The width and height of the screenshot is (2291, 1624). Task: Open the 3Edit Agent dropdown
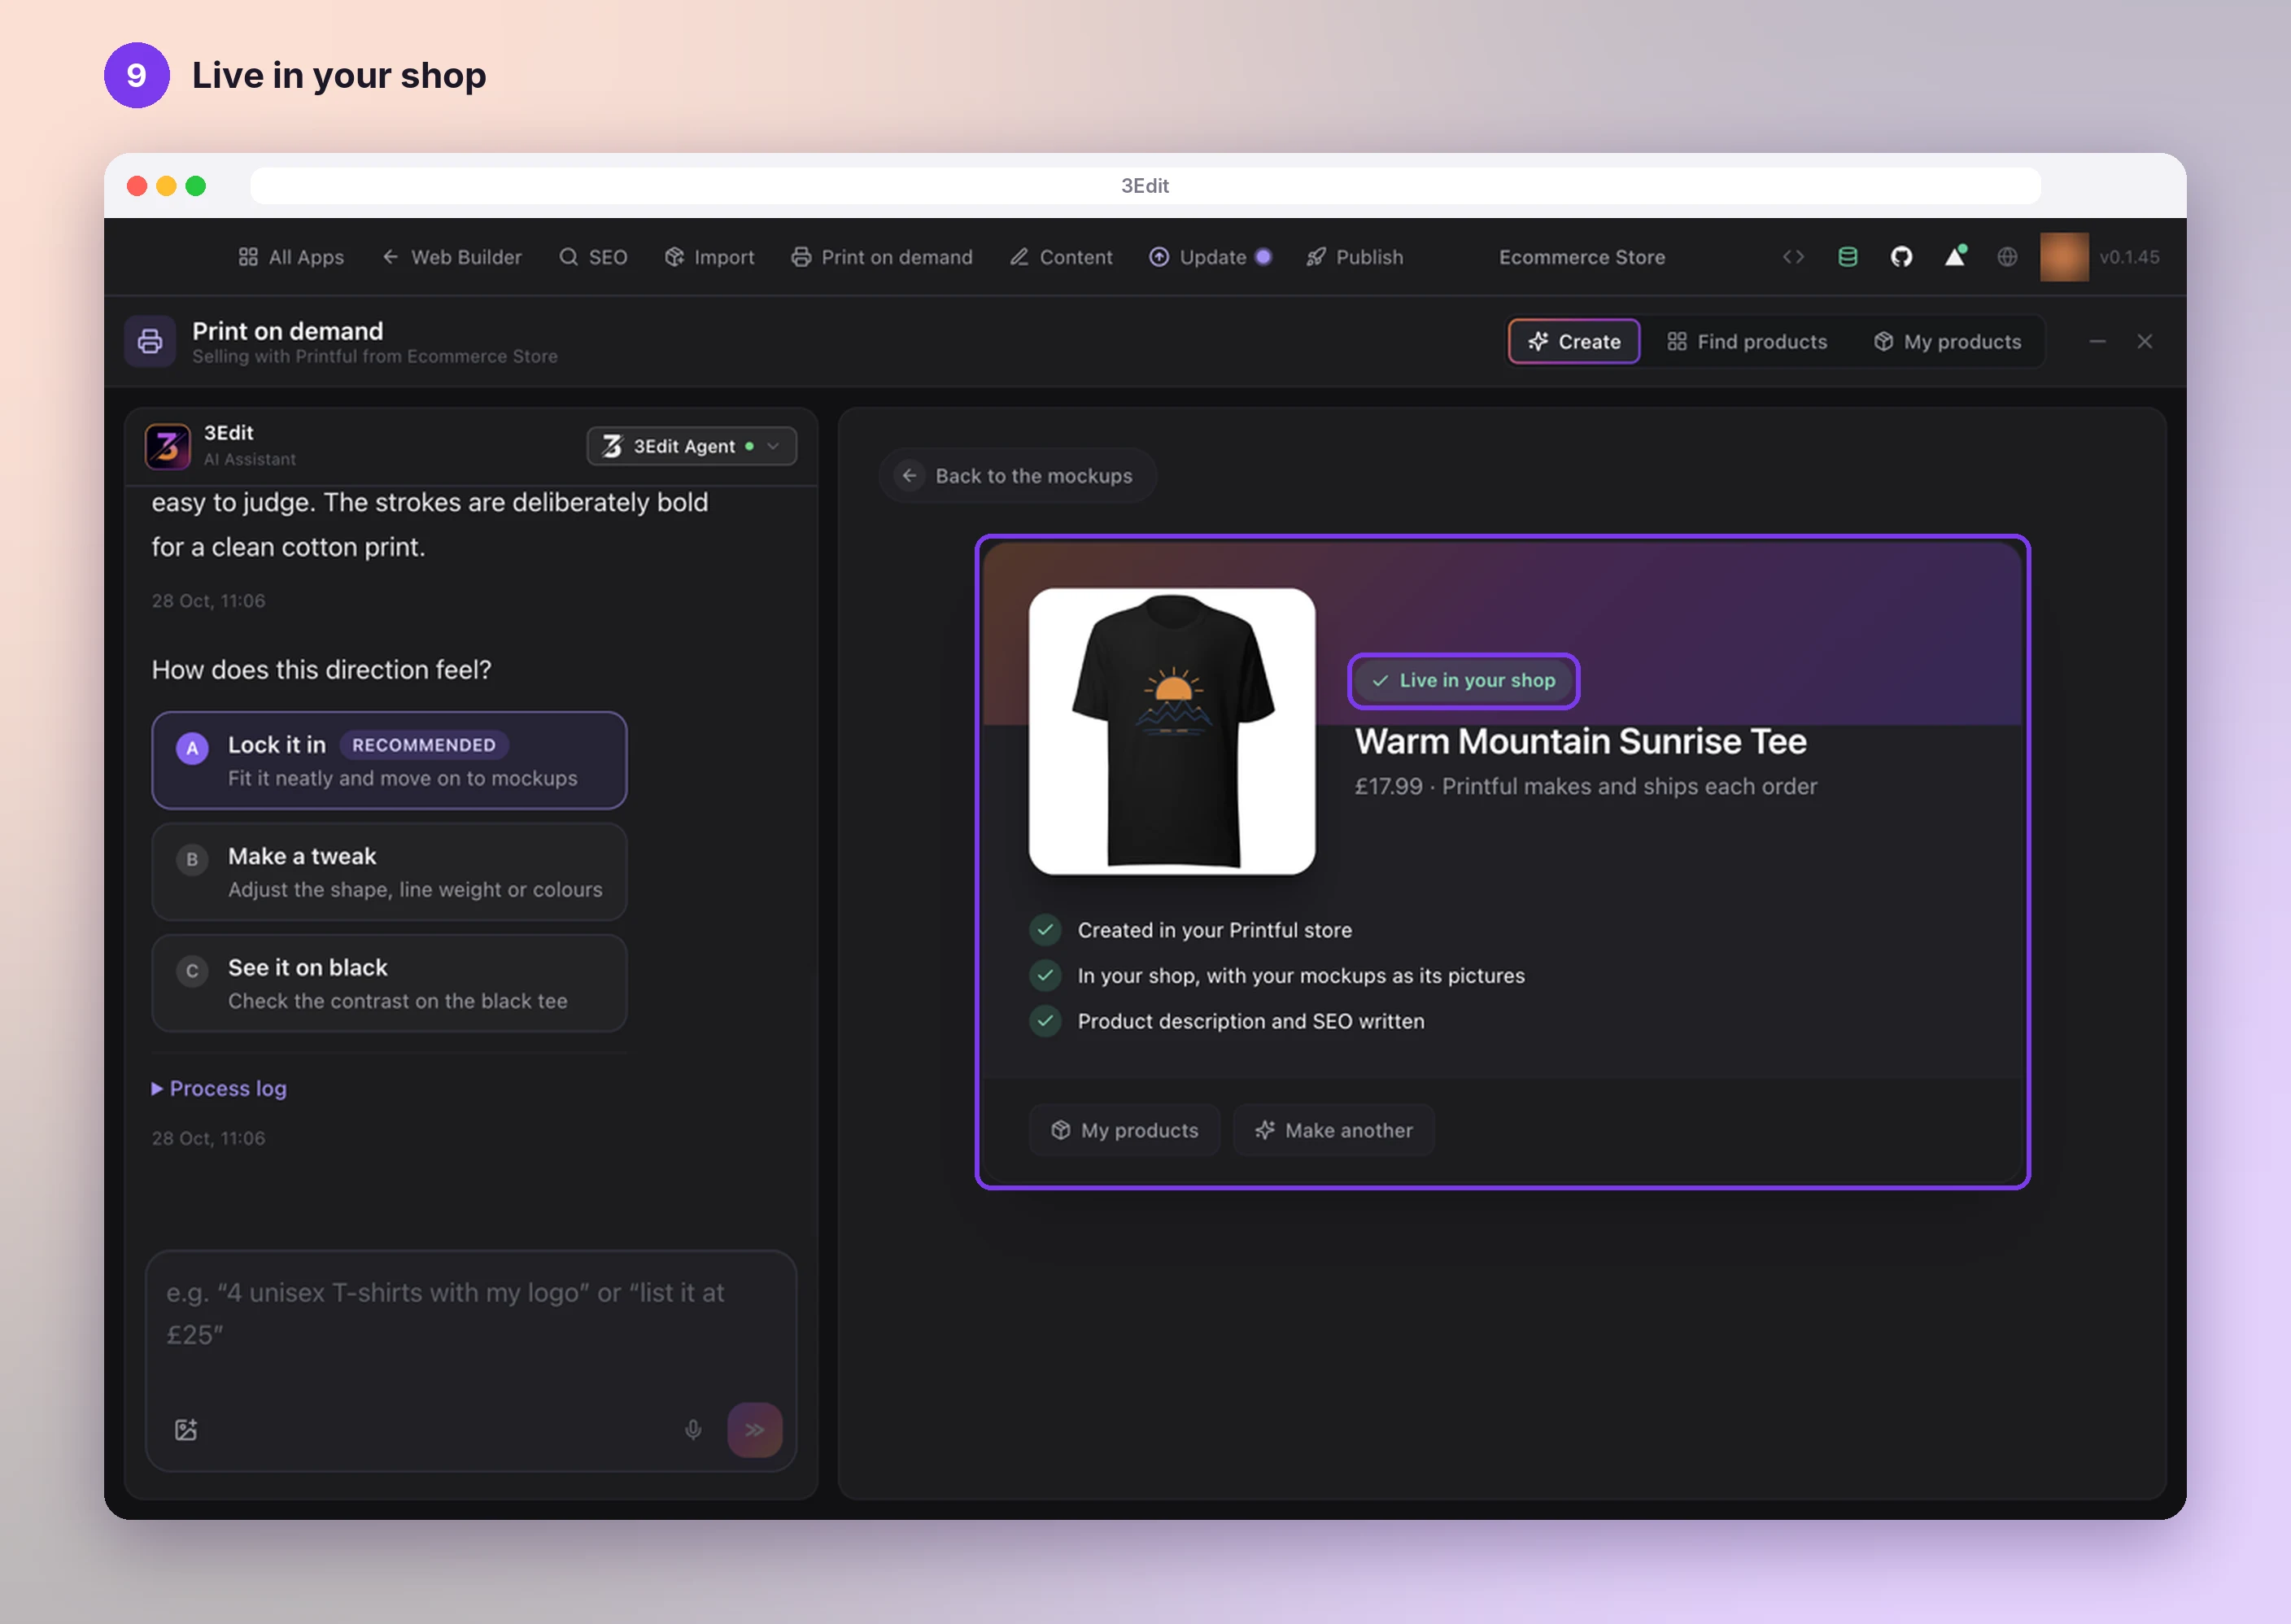[691, 446]
